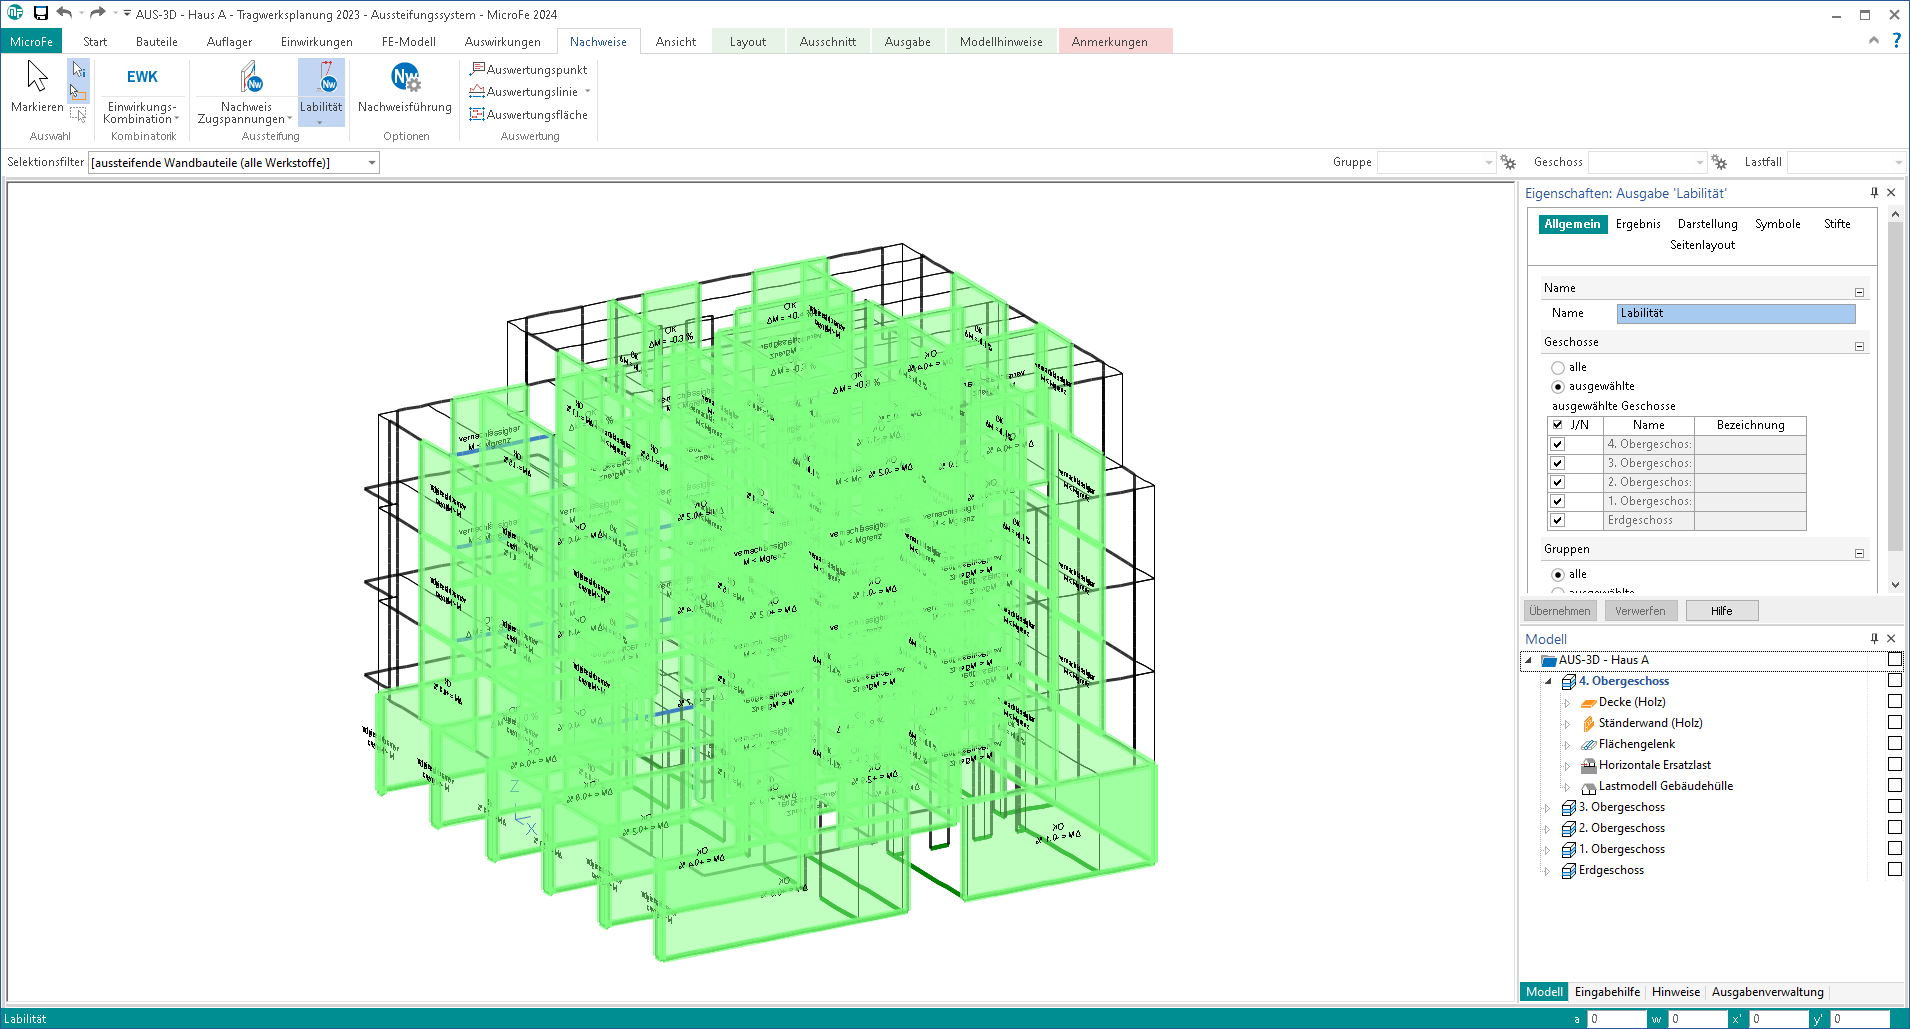Open the Gruppe settings gear icon
Viewport: 1910px width, 1029px height.
[1508, 162]
